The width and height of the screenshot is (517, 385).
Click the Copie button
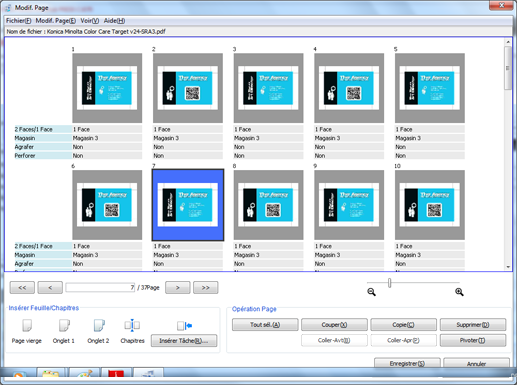click(x=403, y=325)
